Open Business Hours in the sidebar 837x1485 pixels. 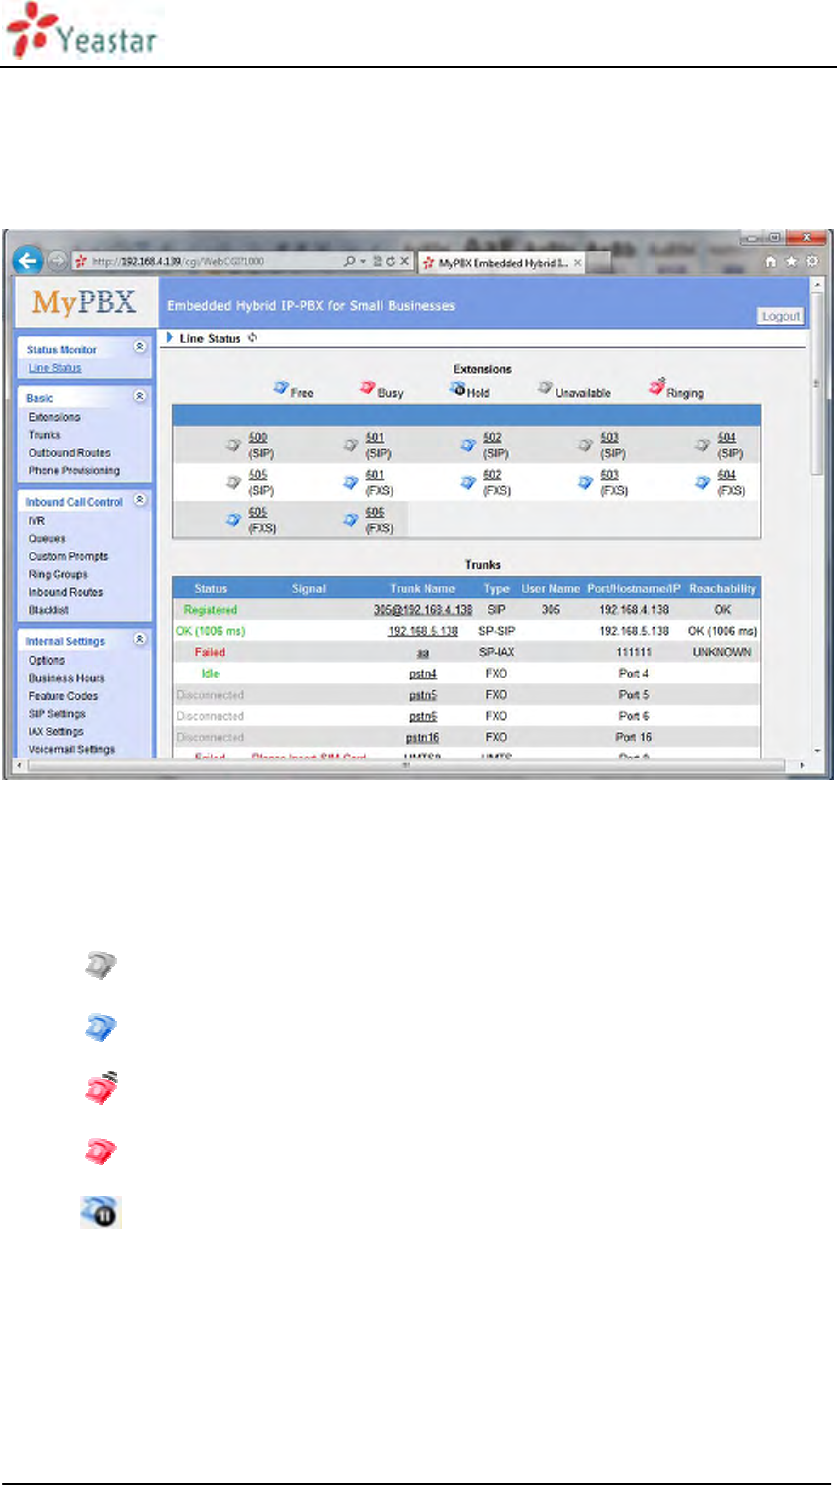66,678
